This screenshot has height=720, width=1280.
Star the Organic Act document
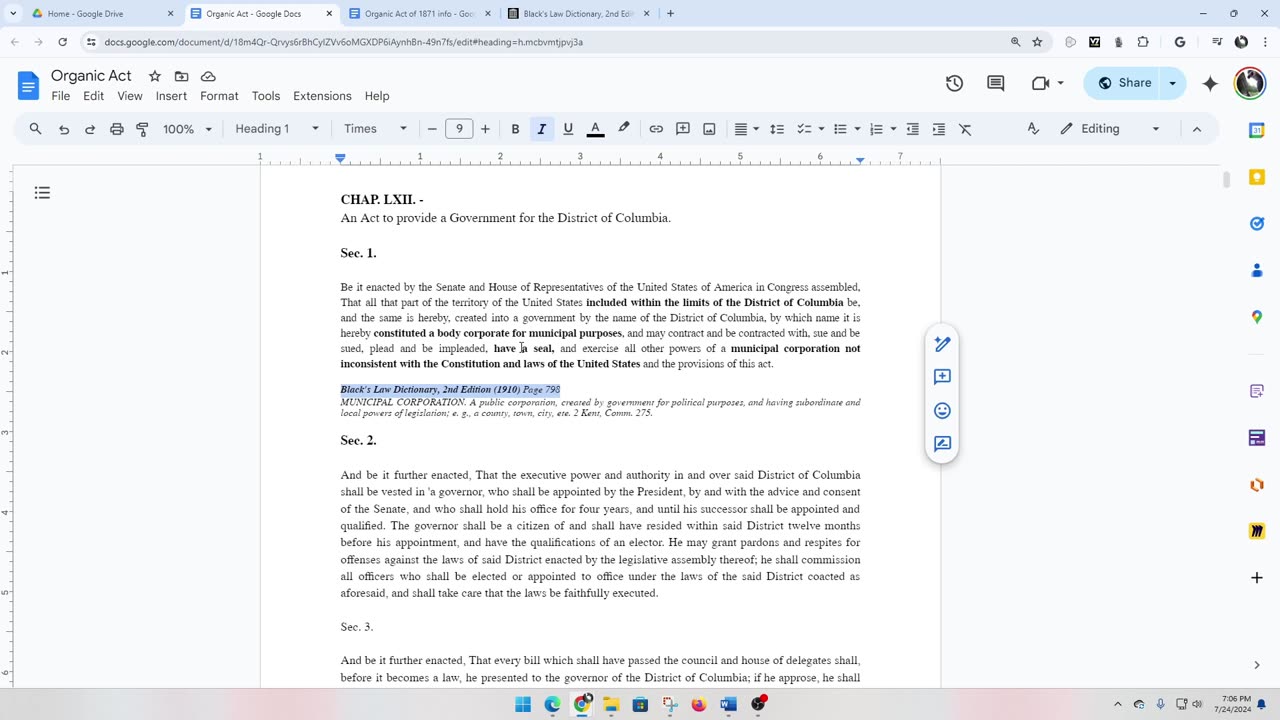click(x=155, y=76)
